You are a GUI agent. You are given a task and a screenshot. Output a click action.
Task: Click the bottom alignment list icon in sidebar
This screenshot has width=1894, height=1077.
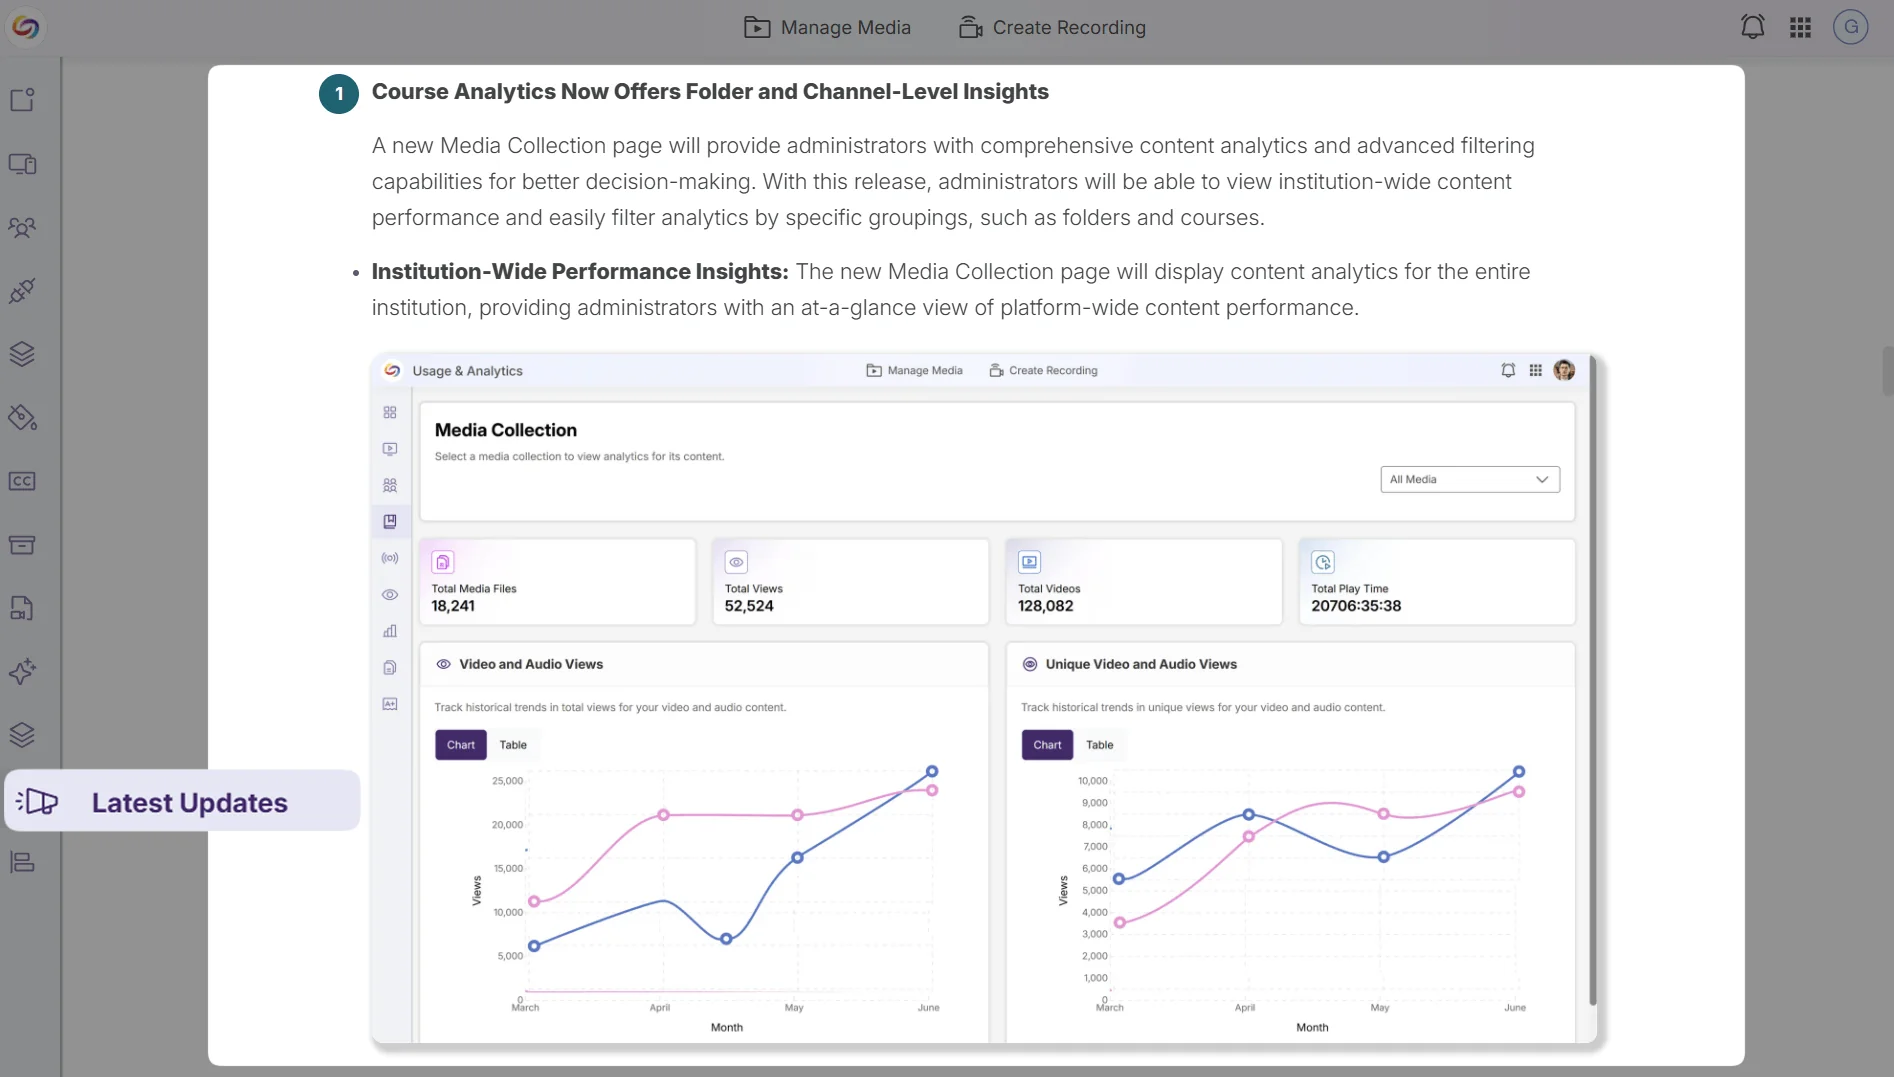[x=23, y=861]
